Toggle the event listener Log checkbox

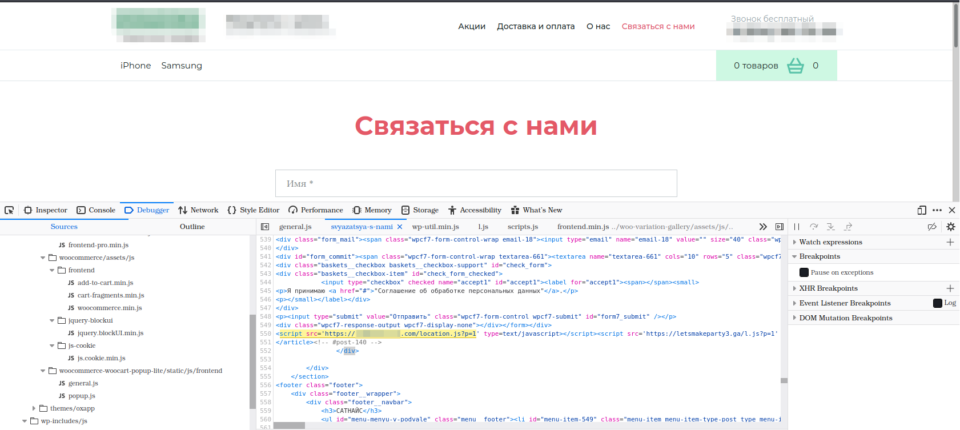point(937,302)
